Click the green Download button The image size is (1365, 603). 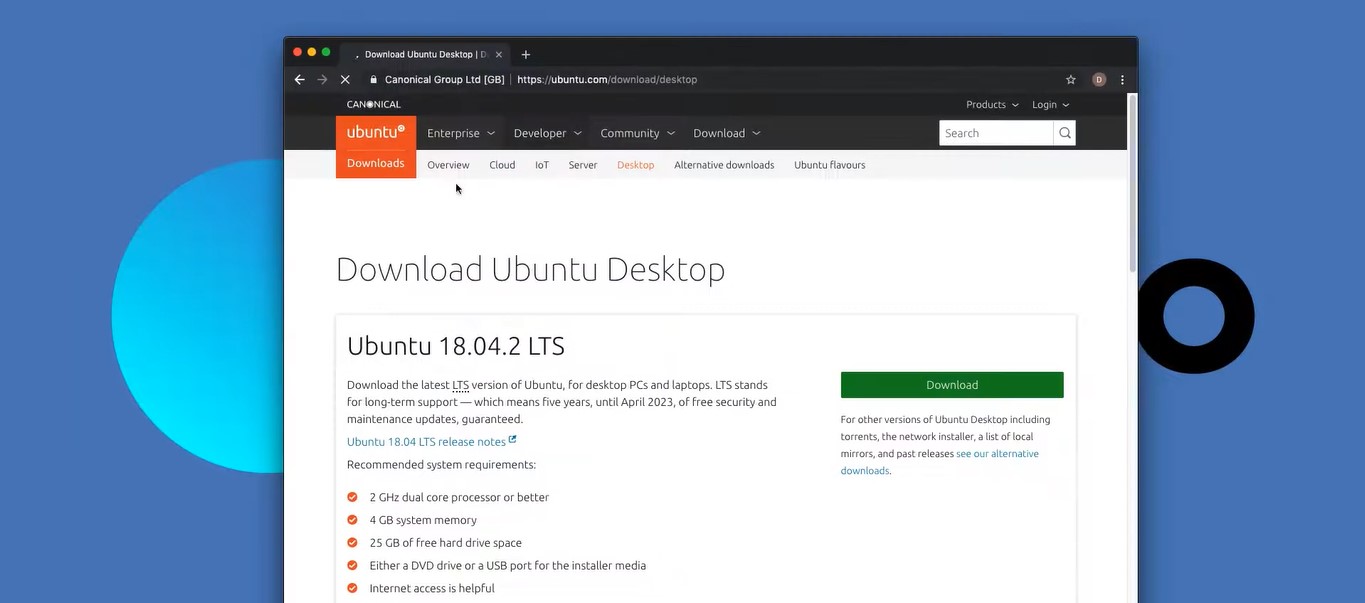point(951,384)
